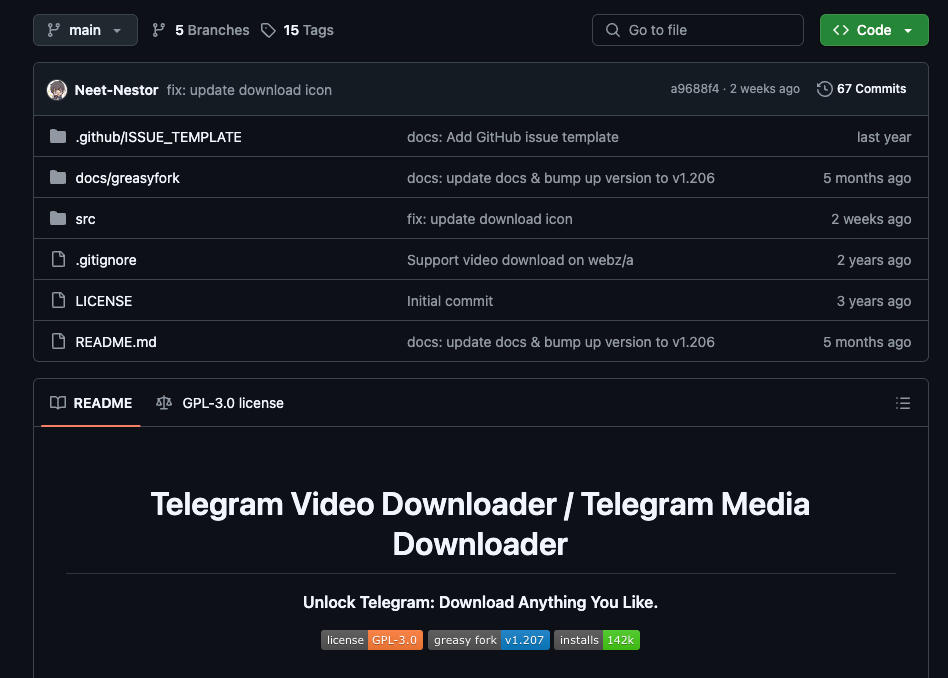The height and width of the screenshot is (678, 948).
Task: Open commit hash a9688f4
Action: [x=694, y=89]
